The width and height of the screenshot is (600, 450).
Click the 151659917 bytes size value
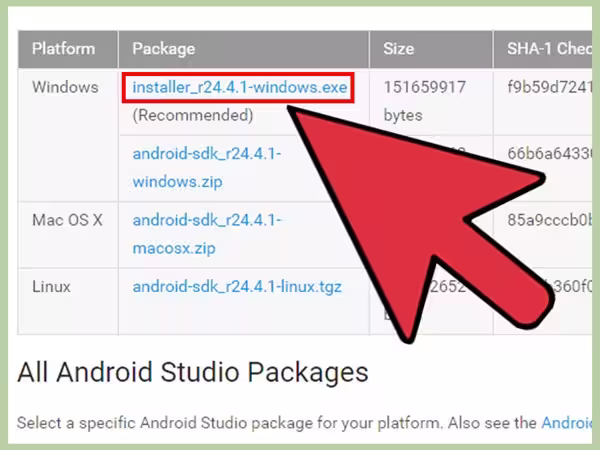click(424, 101)
